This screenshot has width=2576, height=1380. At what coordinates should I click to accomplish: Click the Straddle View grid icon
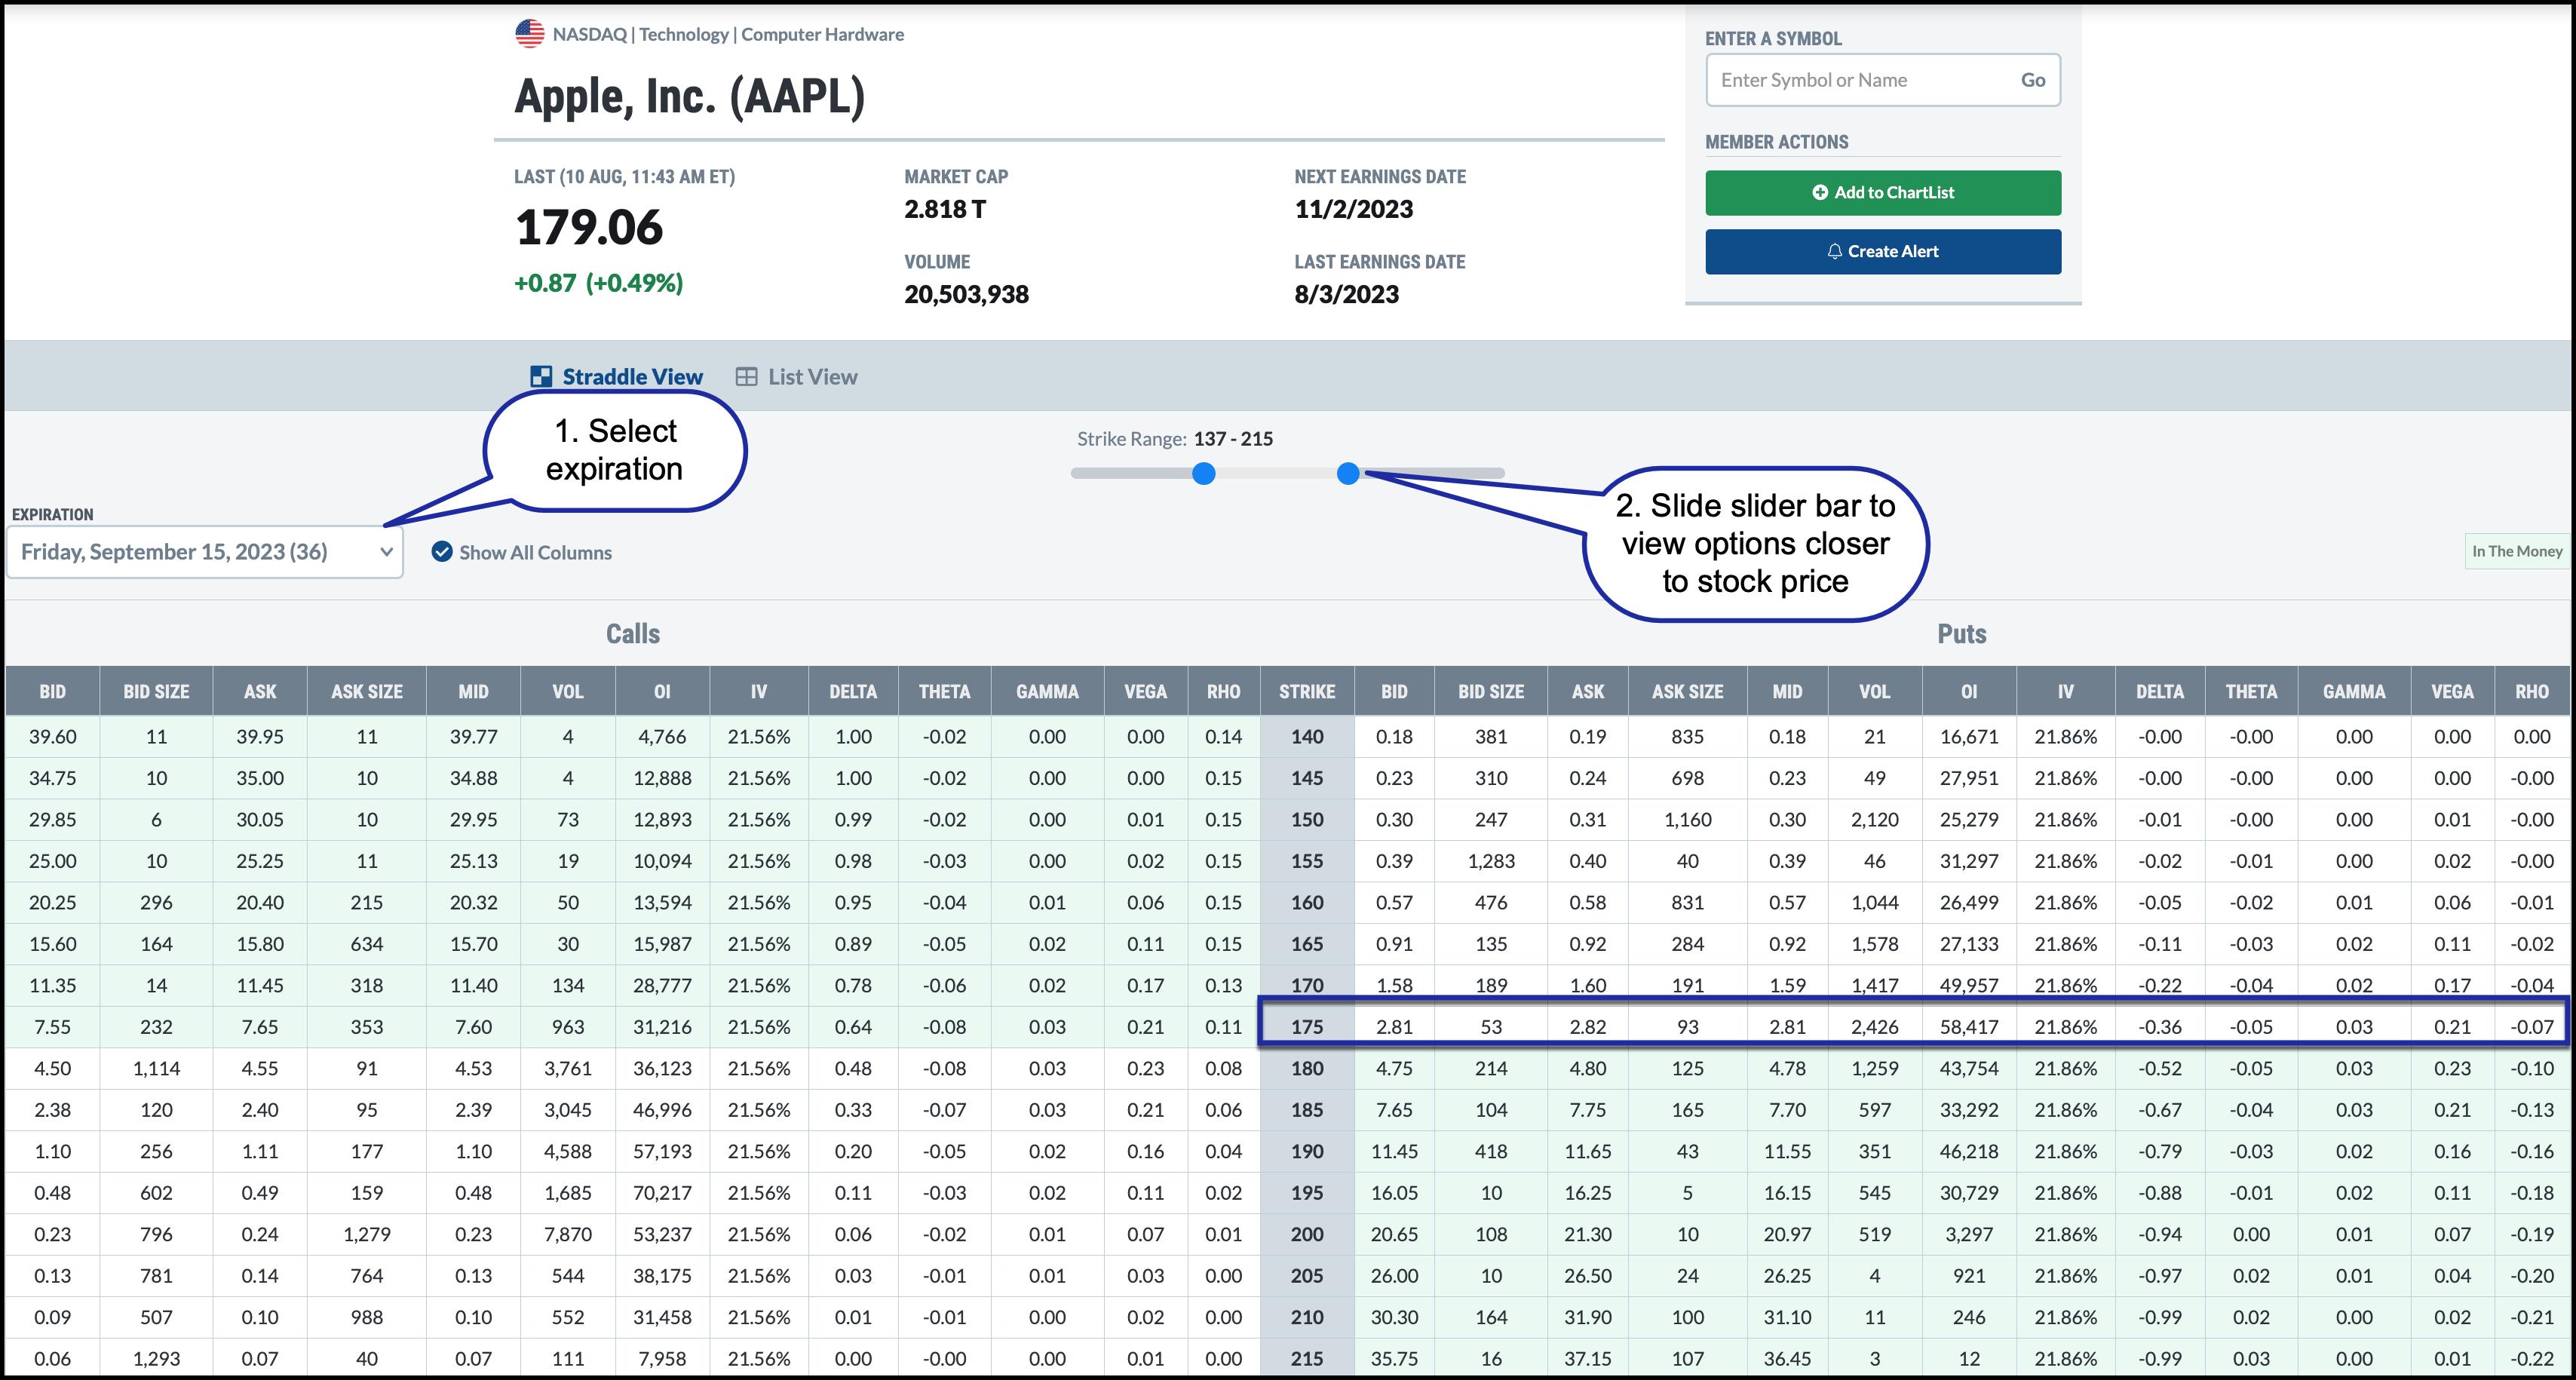tap(541, 377)
